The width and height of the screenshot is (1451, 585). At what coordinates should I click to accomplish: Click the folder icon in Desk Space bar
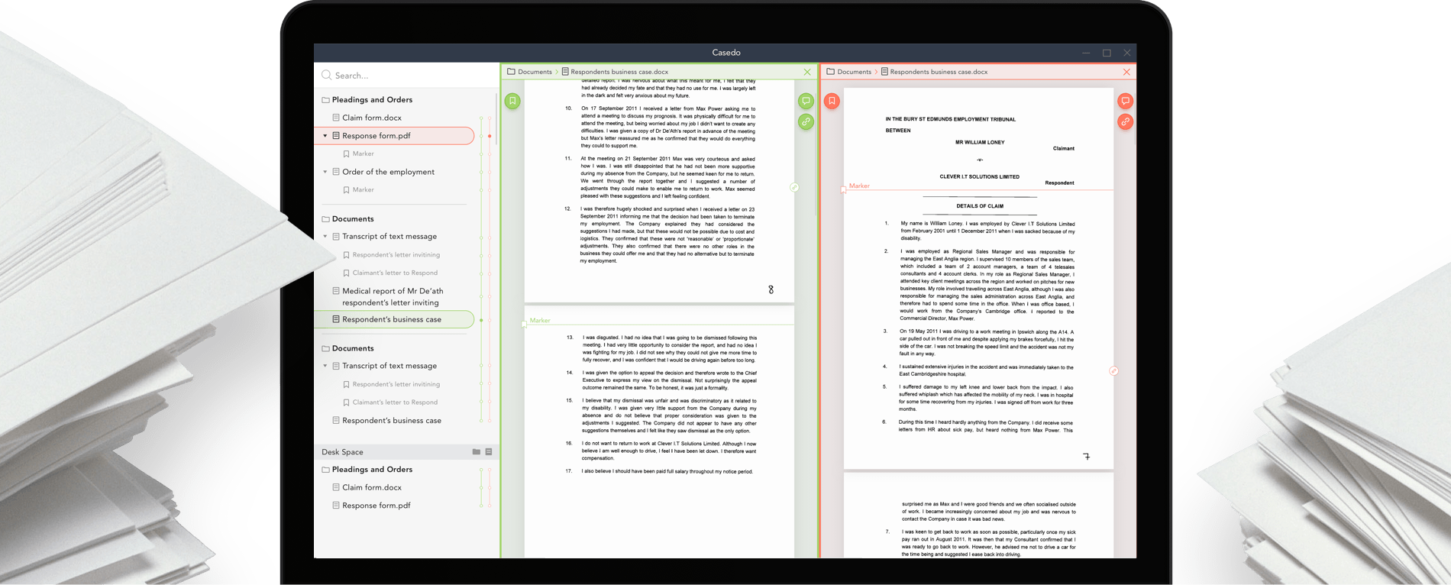[x=476, y=452]
